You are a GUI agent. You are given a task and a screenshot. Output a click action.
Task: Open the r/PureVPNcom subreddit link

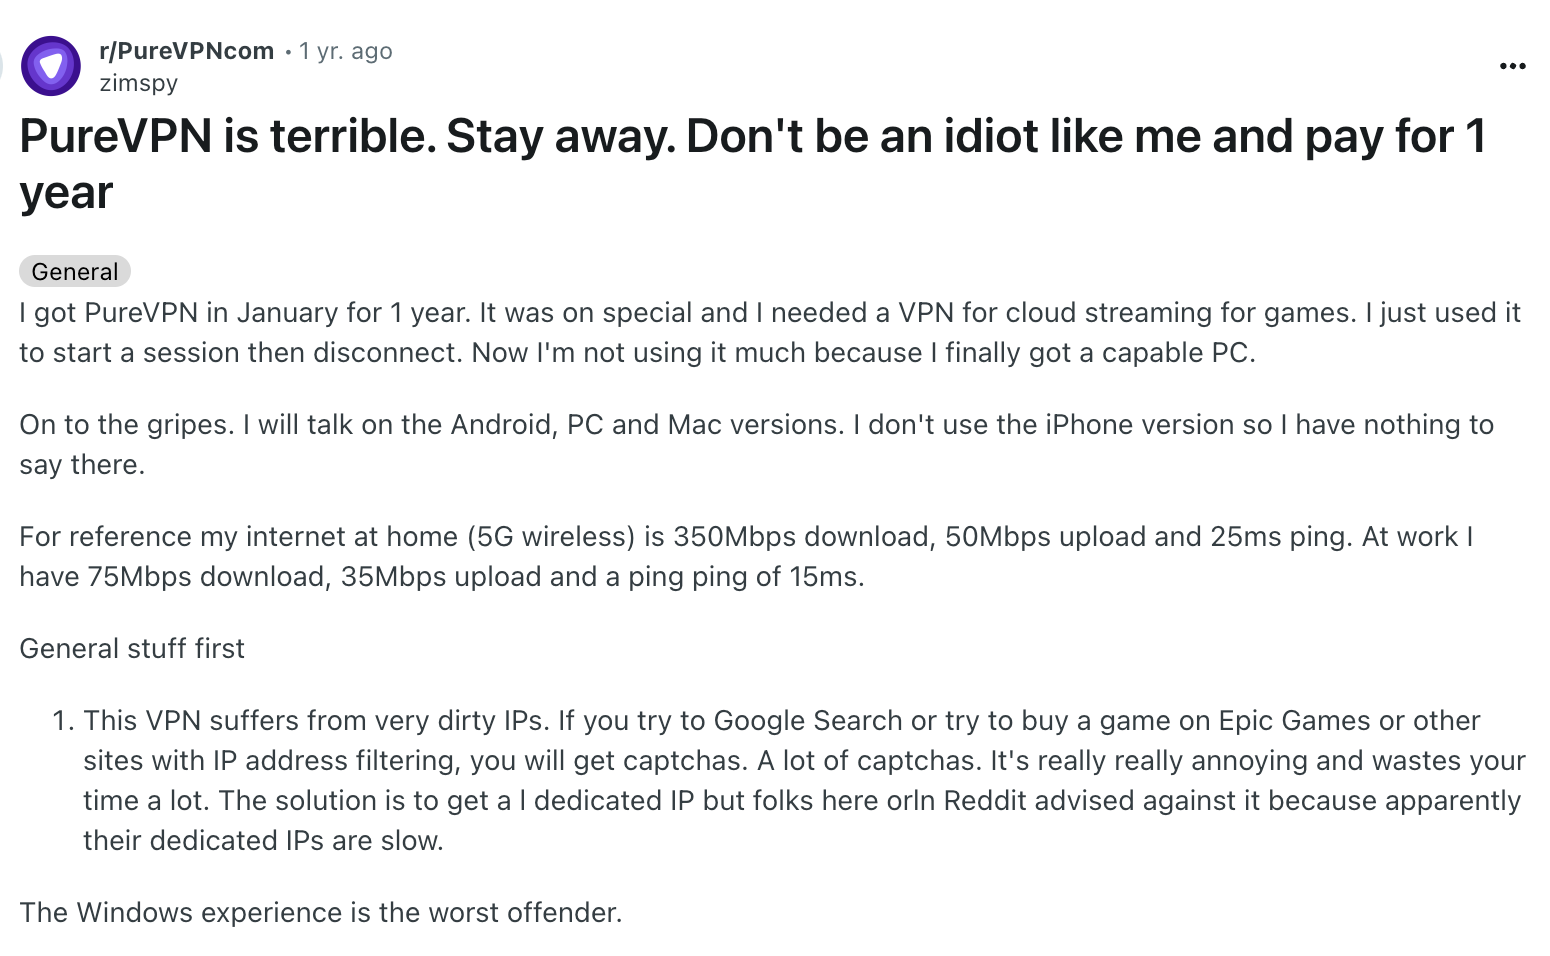187,51
